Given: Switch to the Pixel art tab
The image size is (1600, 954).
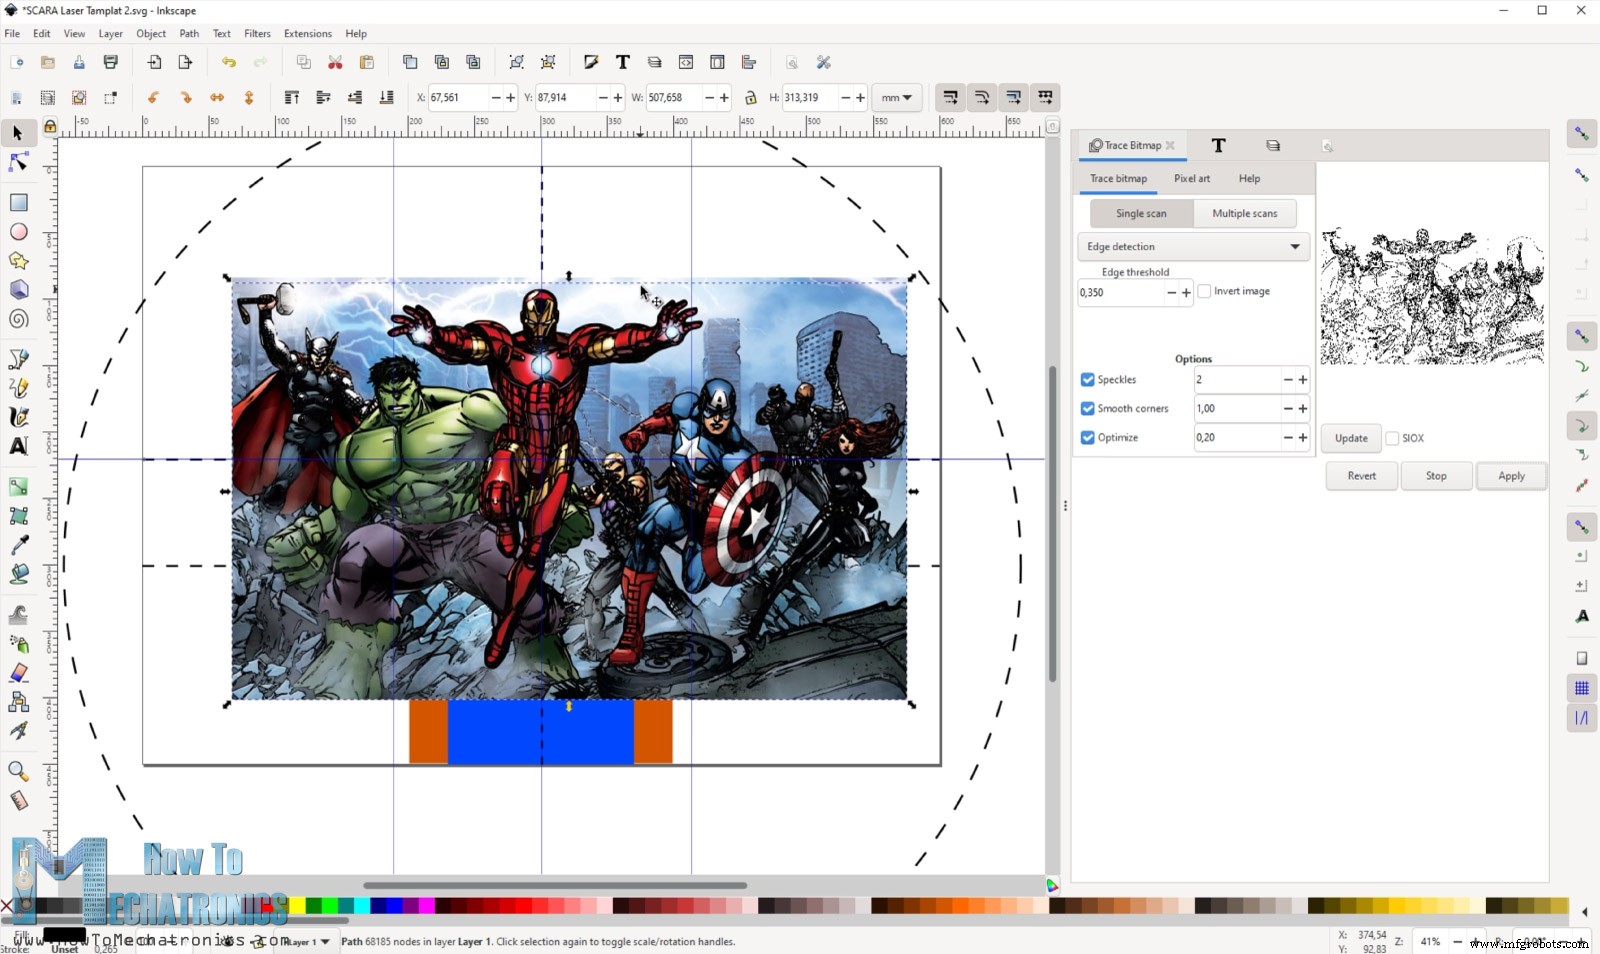Looking at the screenshot, I should click(1191, 179).
